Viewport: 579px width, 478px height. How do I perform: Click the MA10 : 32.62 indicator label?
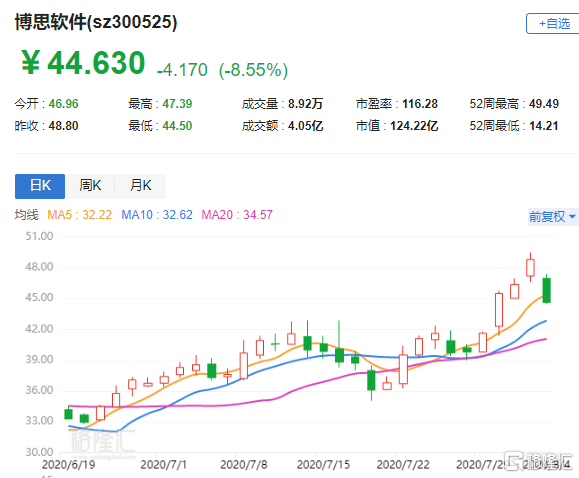tap(157, 215)
